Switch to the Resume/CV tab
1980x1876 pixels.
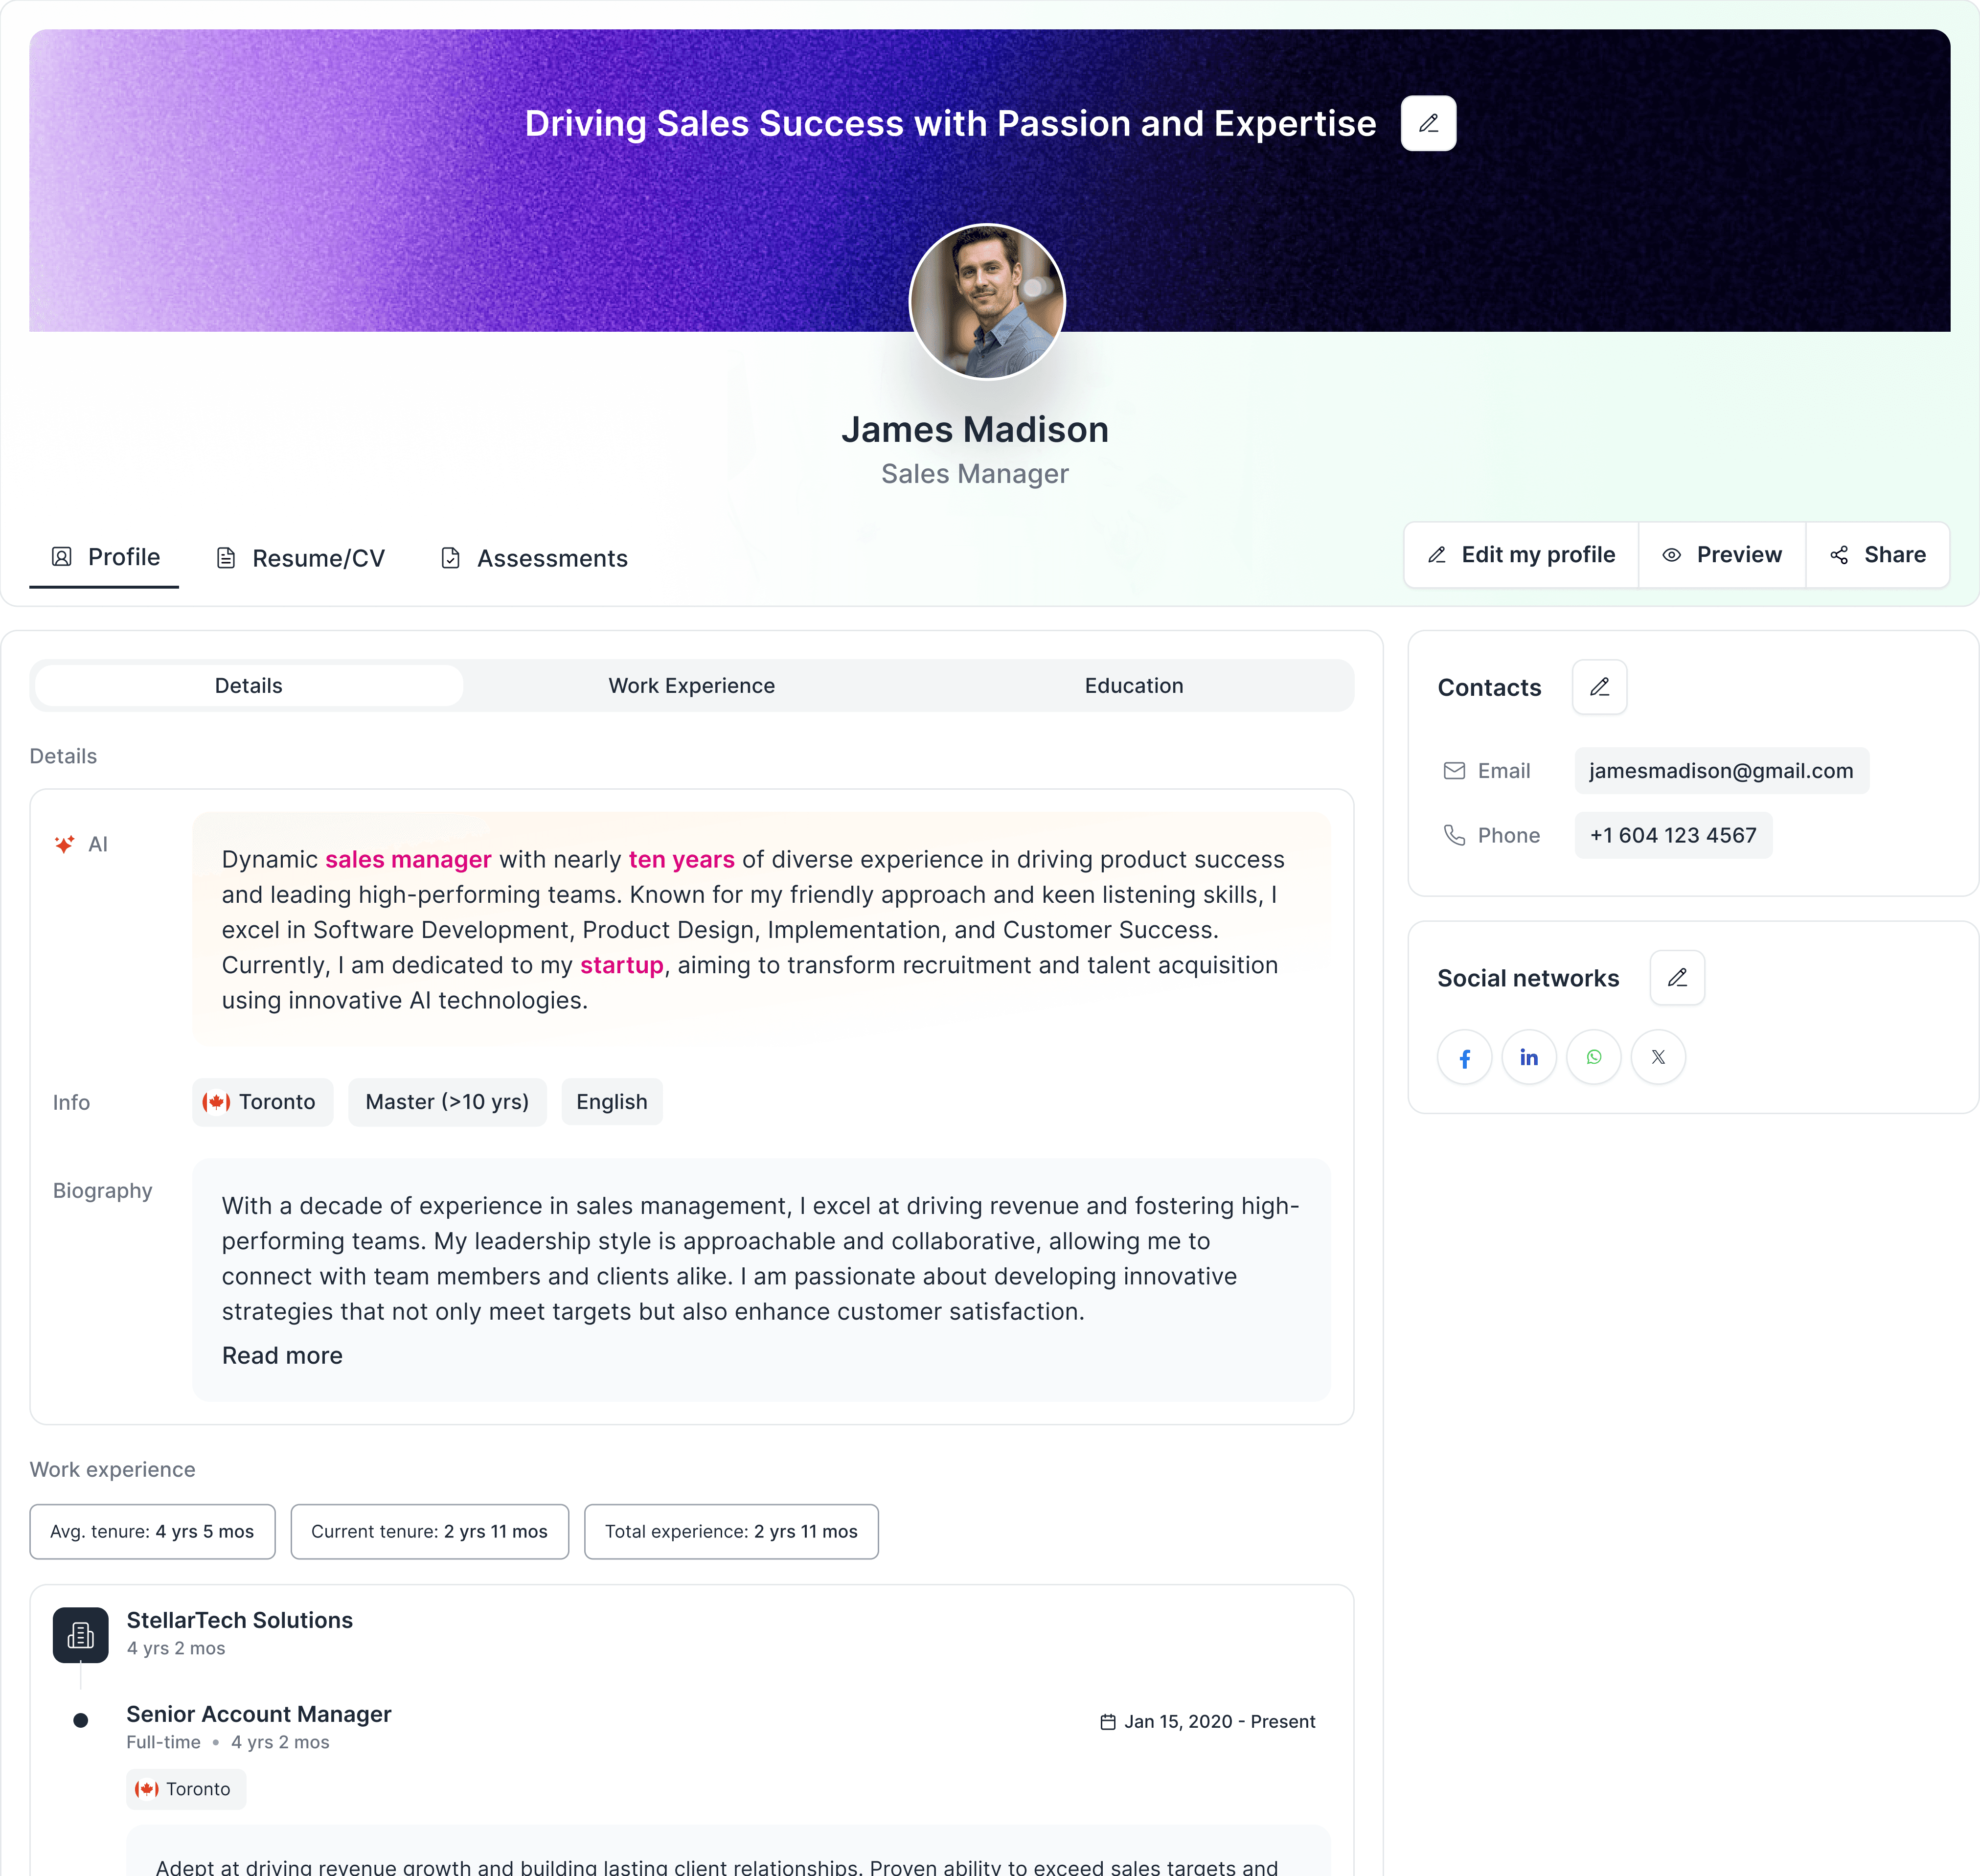(x=300, y=558)
